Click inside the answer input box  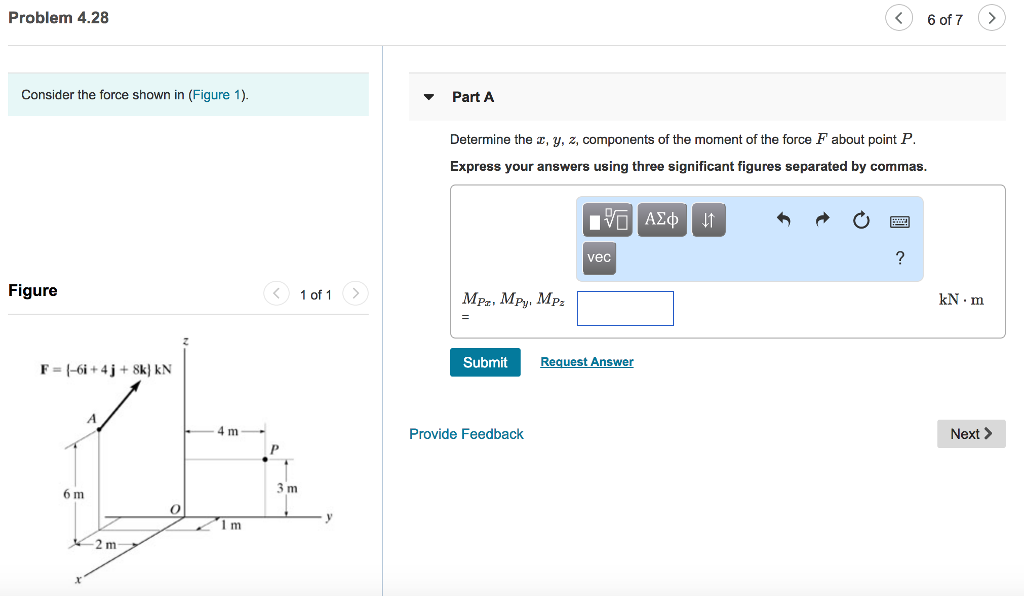[625, 308]
